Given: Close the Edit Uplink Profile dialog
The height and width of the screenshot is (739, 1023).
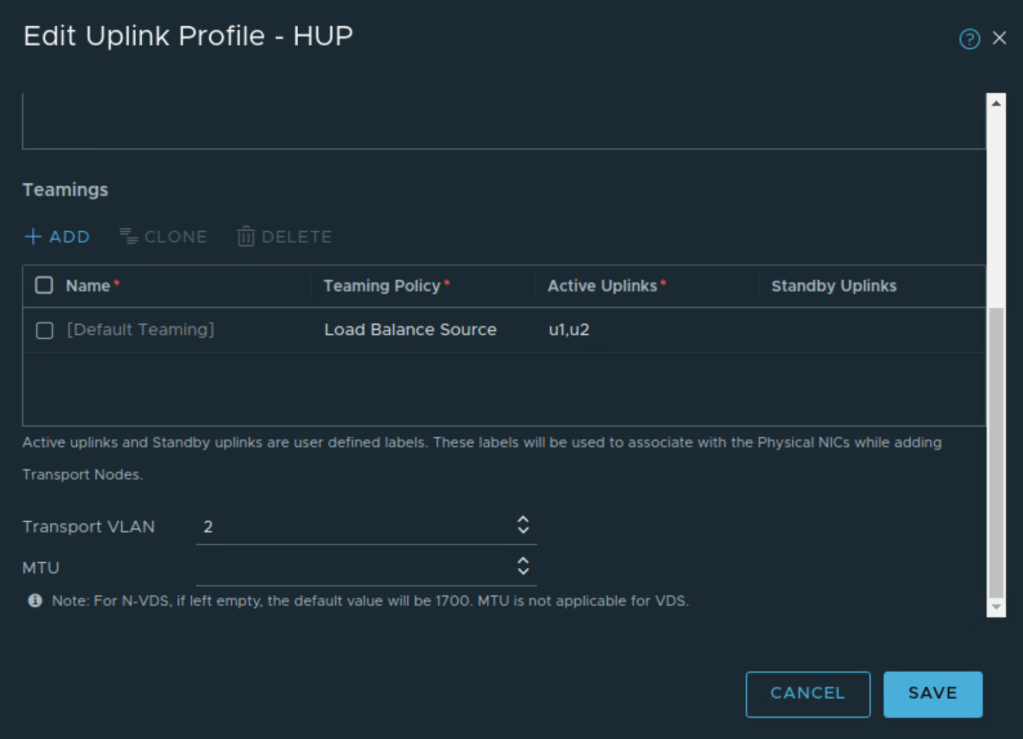Looking at the screenshot, I should coord(999,39).
